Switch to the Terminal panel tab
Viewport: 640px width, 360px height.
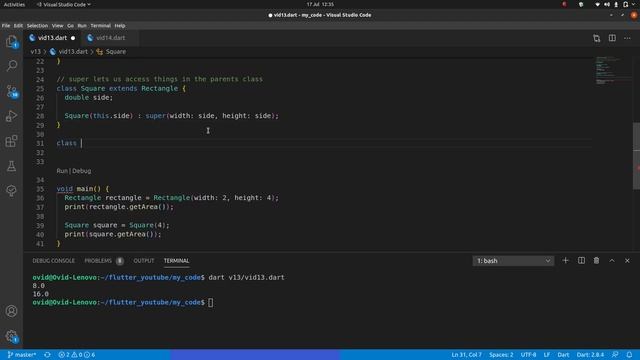coord(176,260)
